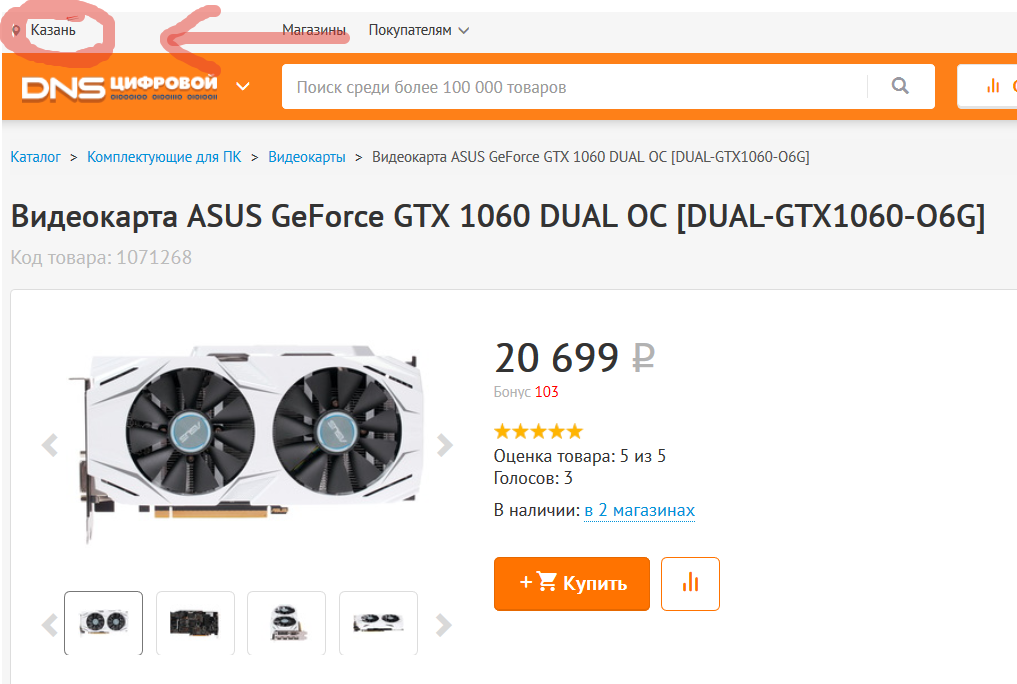
Task: Expand the catalog chevron next to DNS logo
Action: pyautogui.click(x=243, y=86)
